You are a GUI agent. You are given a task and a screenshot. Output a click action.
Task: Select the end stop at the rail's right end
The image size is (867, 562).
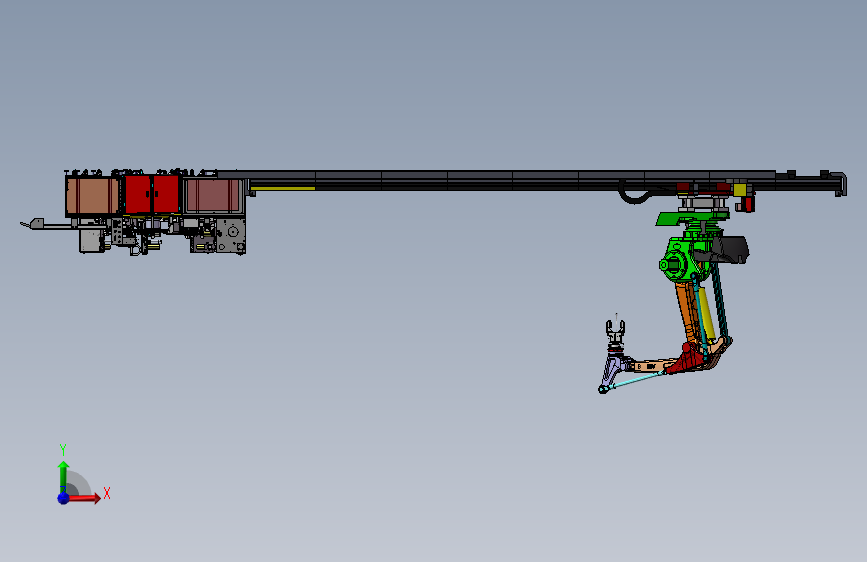840,184
